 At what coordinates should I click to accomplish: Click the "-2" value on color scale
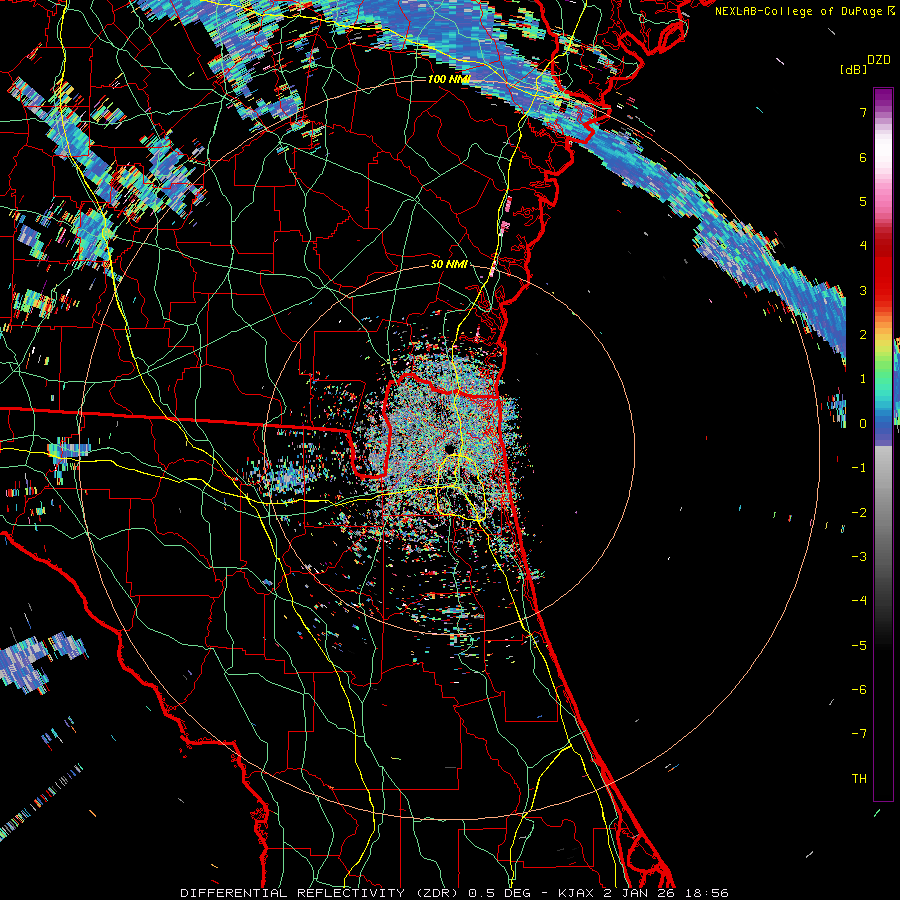859,512
